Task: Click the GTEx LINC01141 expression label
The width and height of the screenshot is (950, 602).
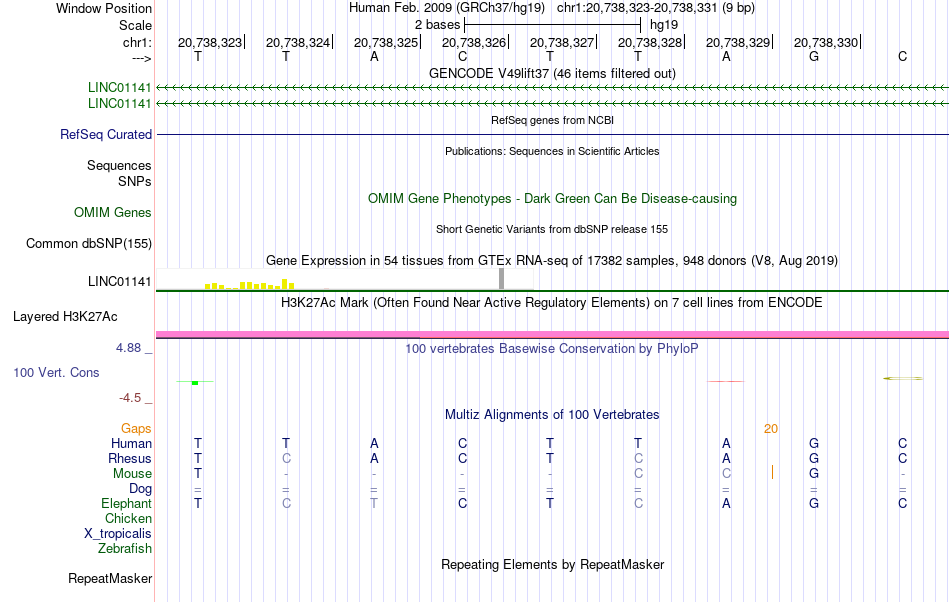Action: (119, 282)
